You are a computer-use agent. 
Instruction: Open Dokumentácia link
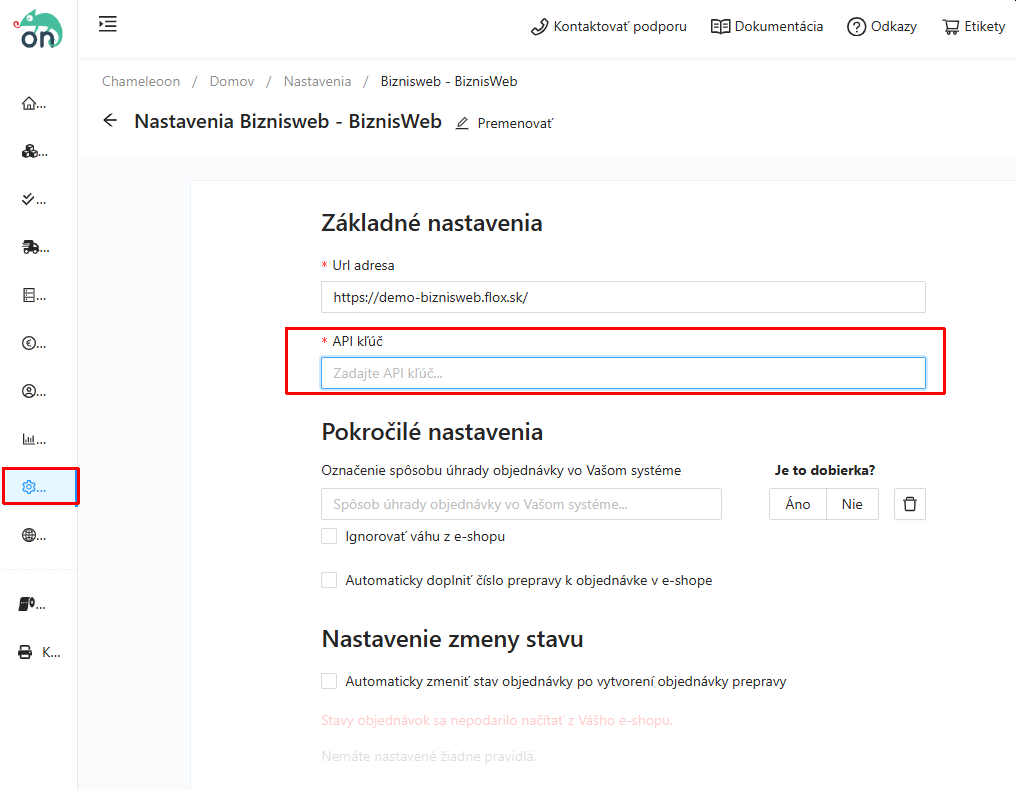(x=767, y=27)
